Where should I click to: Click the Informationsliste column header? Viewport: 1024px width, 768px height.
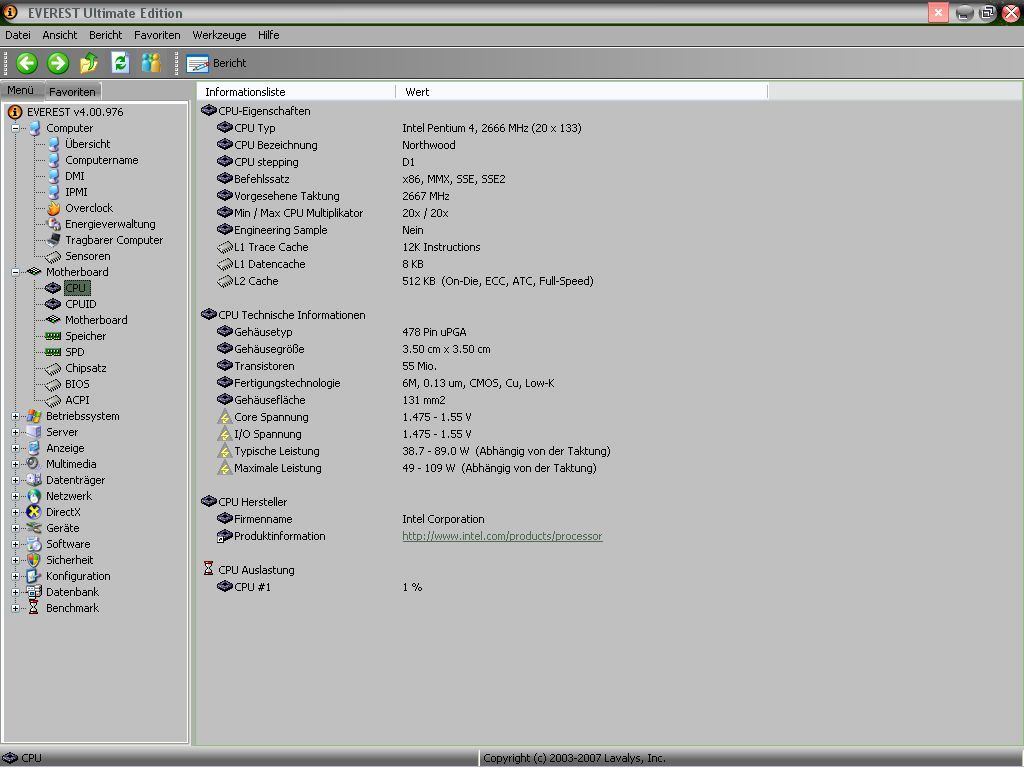point(296,92)
